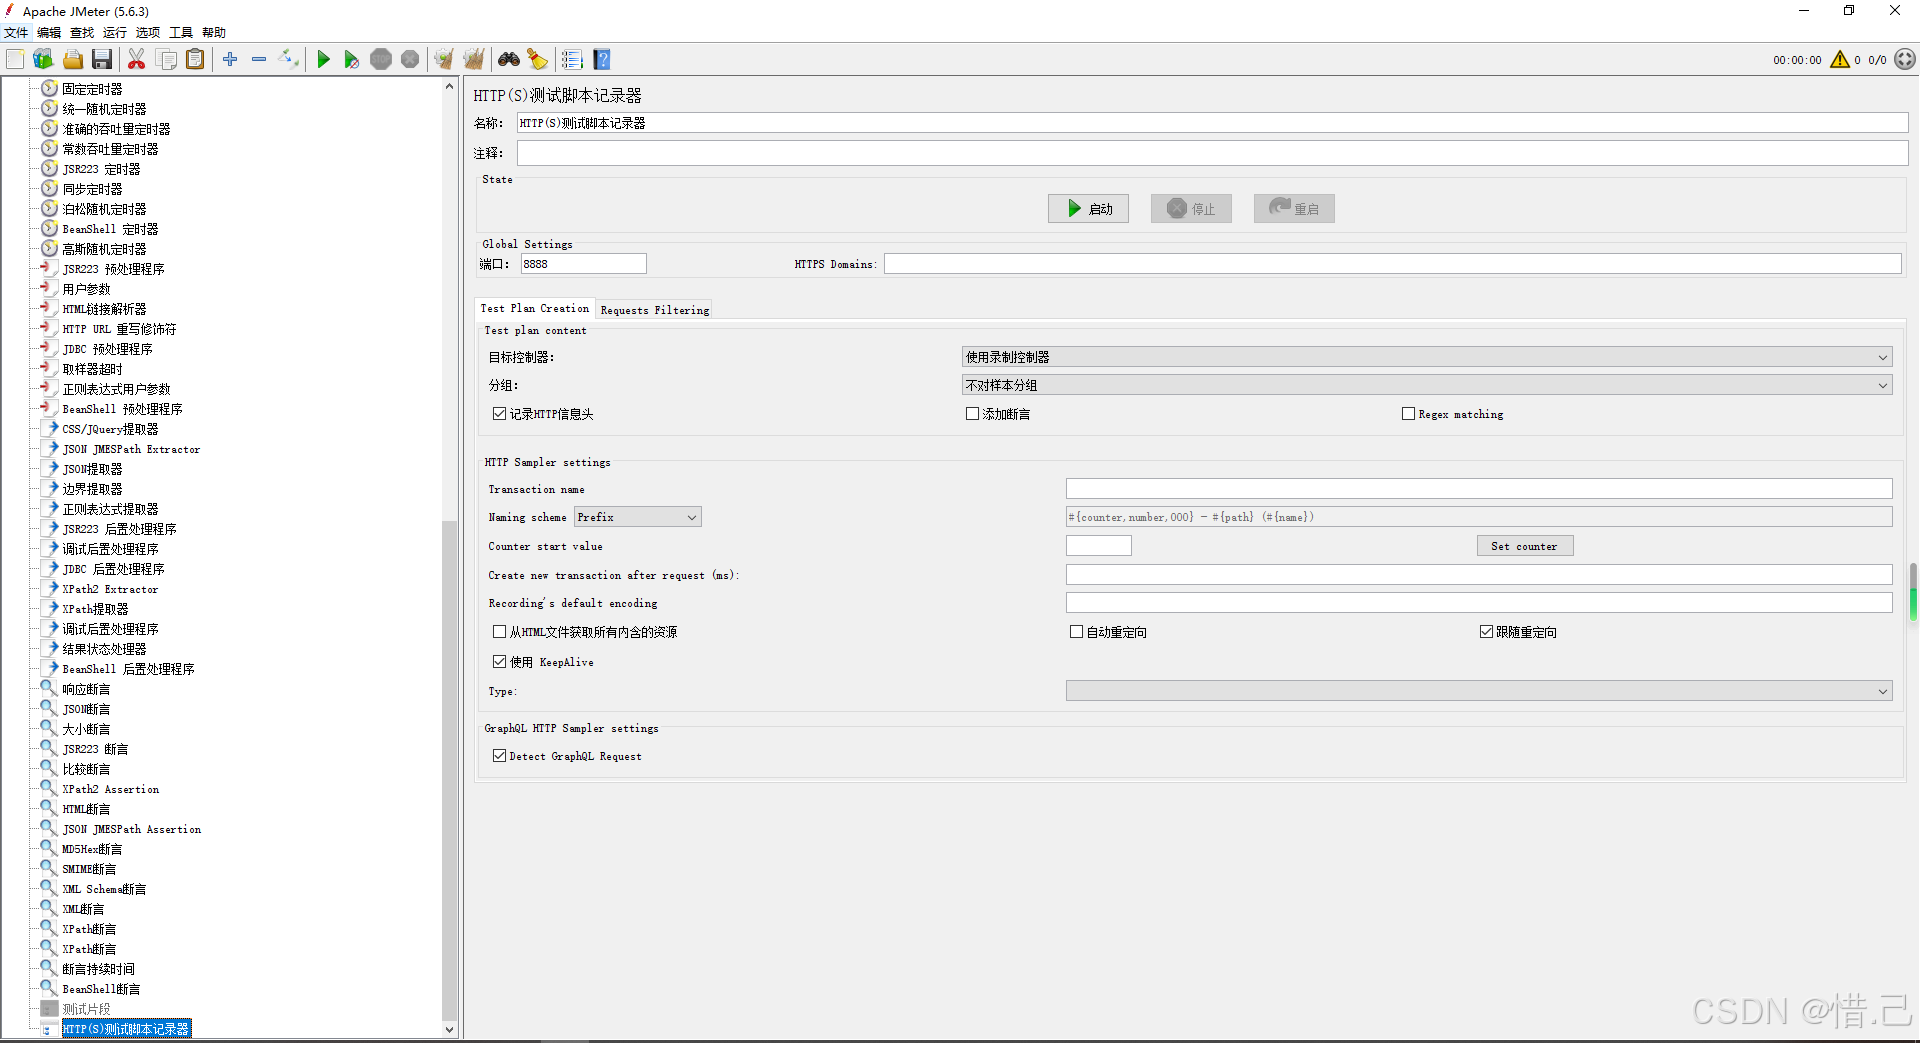Click the Toggle enable/disable icon
The width and height of the screenshot is (1920, 1043).
pos(289,59)
